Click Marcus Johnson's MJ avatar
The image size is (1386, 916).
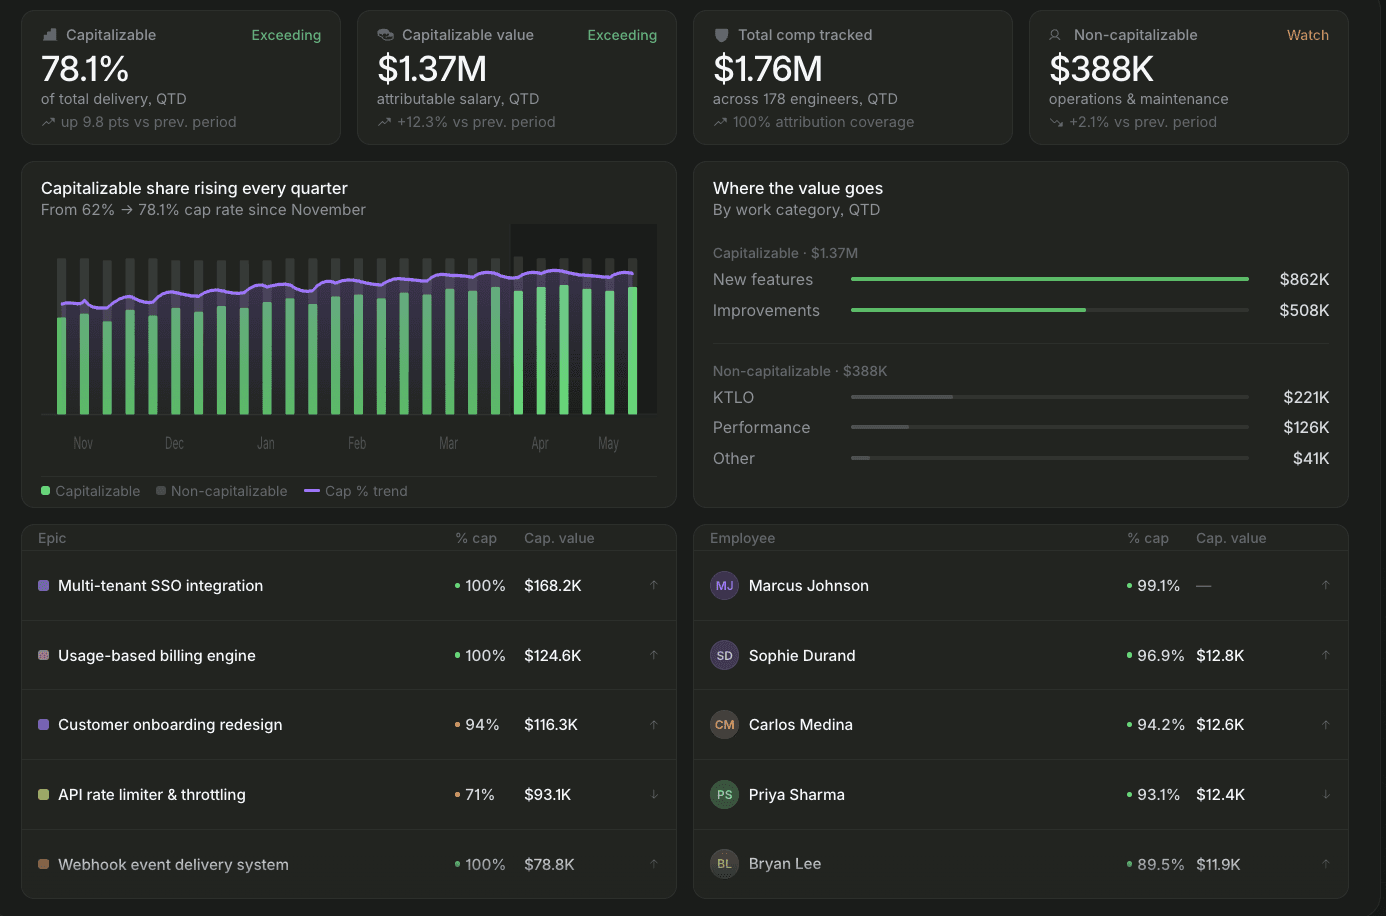click(724, 586)
